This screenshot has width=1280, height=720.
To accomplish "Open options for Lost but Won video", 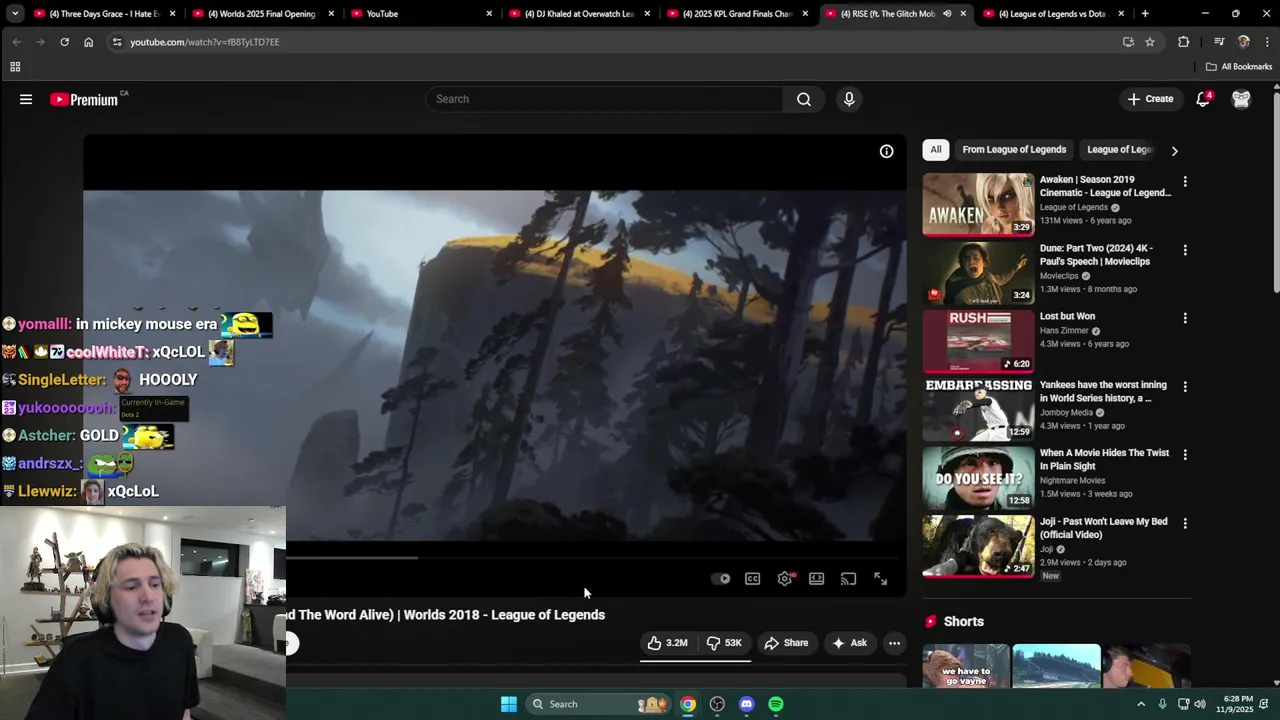I will (x=1185, y=318).
